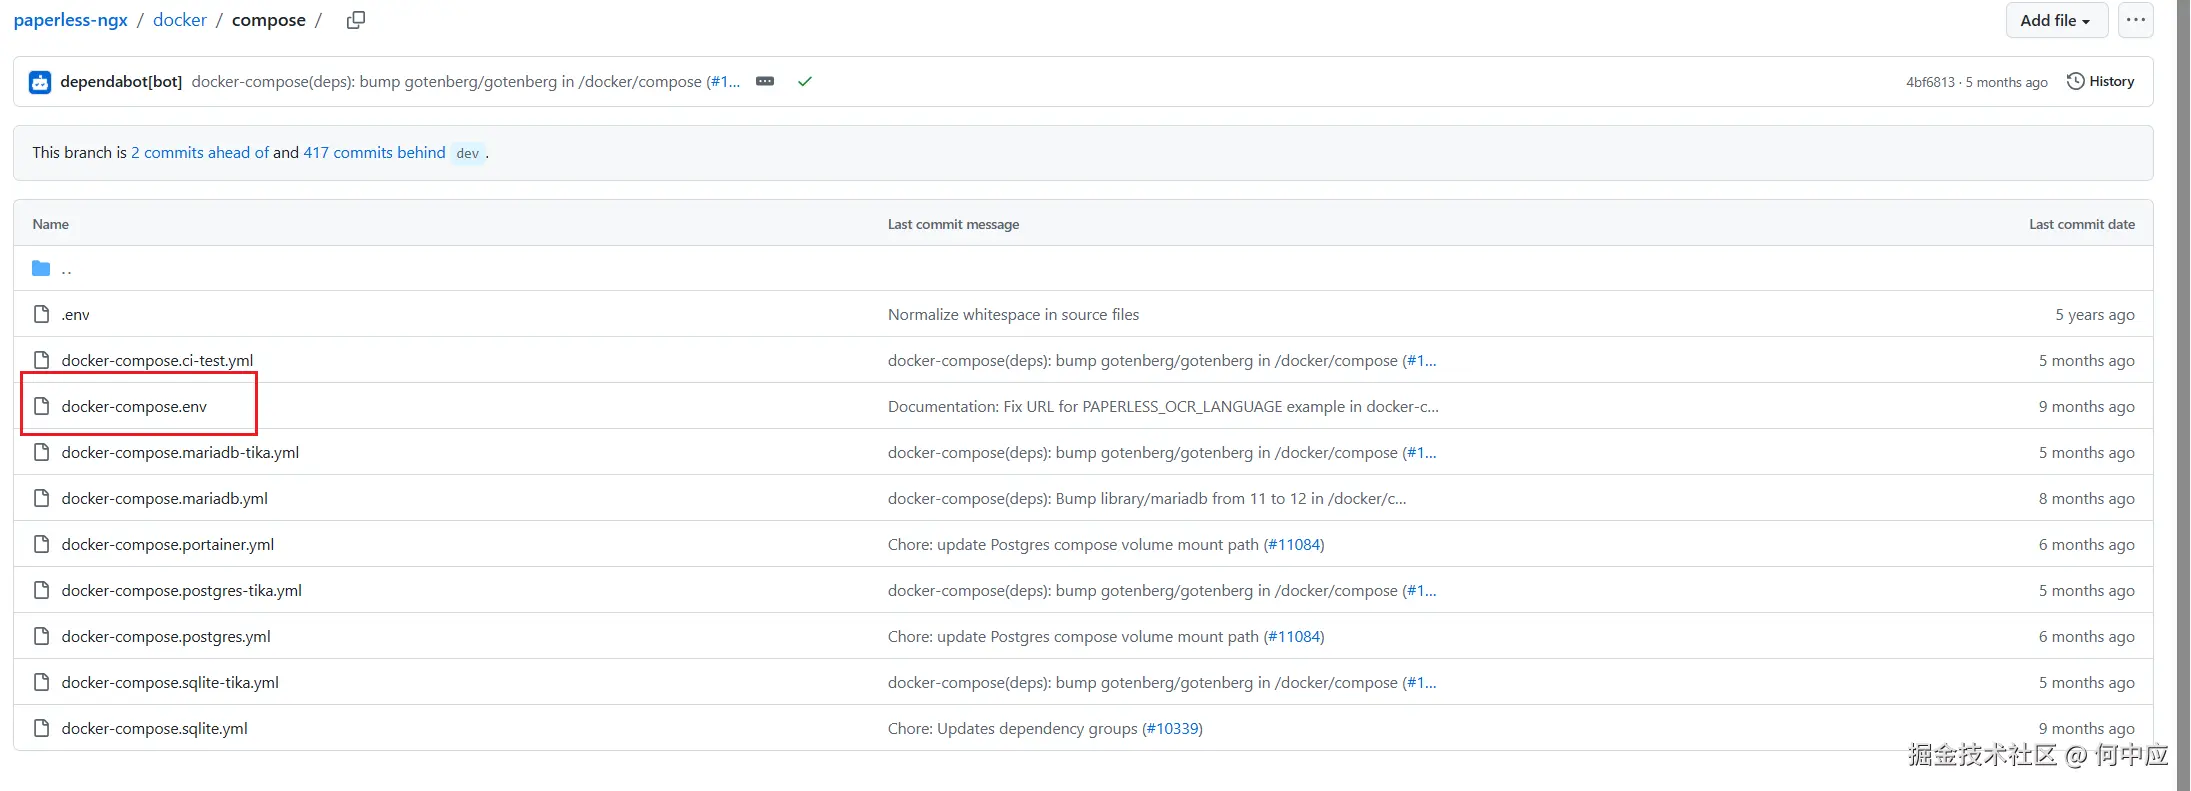
Task: Go to docker breadcrumb folder
Action: pyautogui.click(x=179, y=20)
